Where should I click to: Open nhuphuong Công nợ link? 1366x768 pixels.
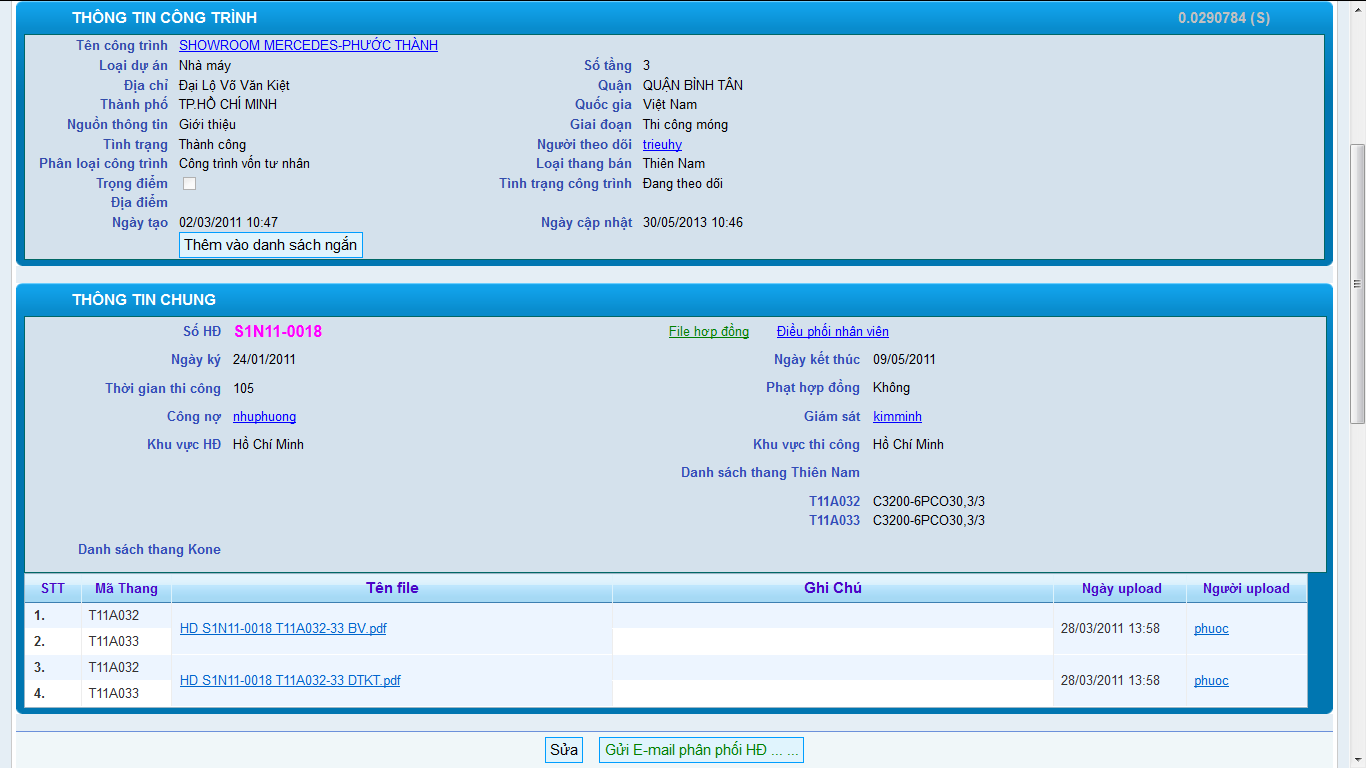[x=264, y=416]
